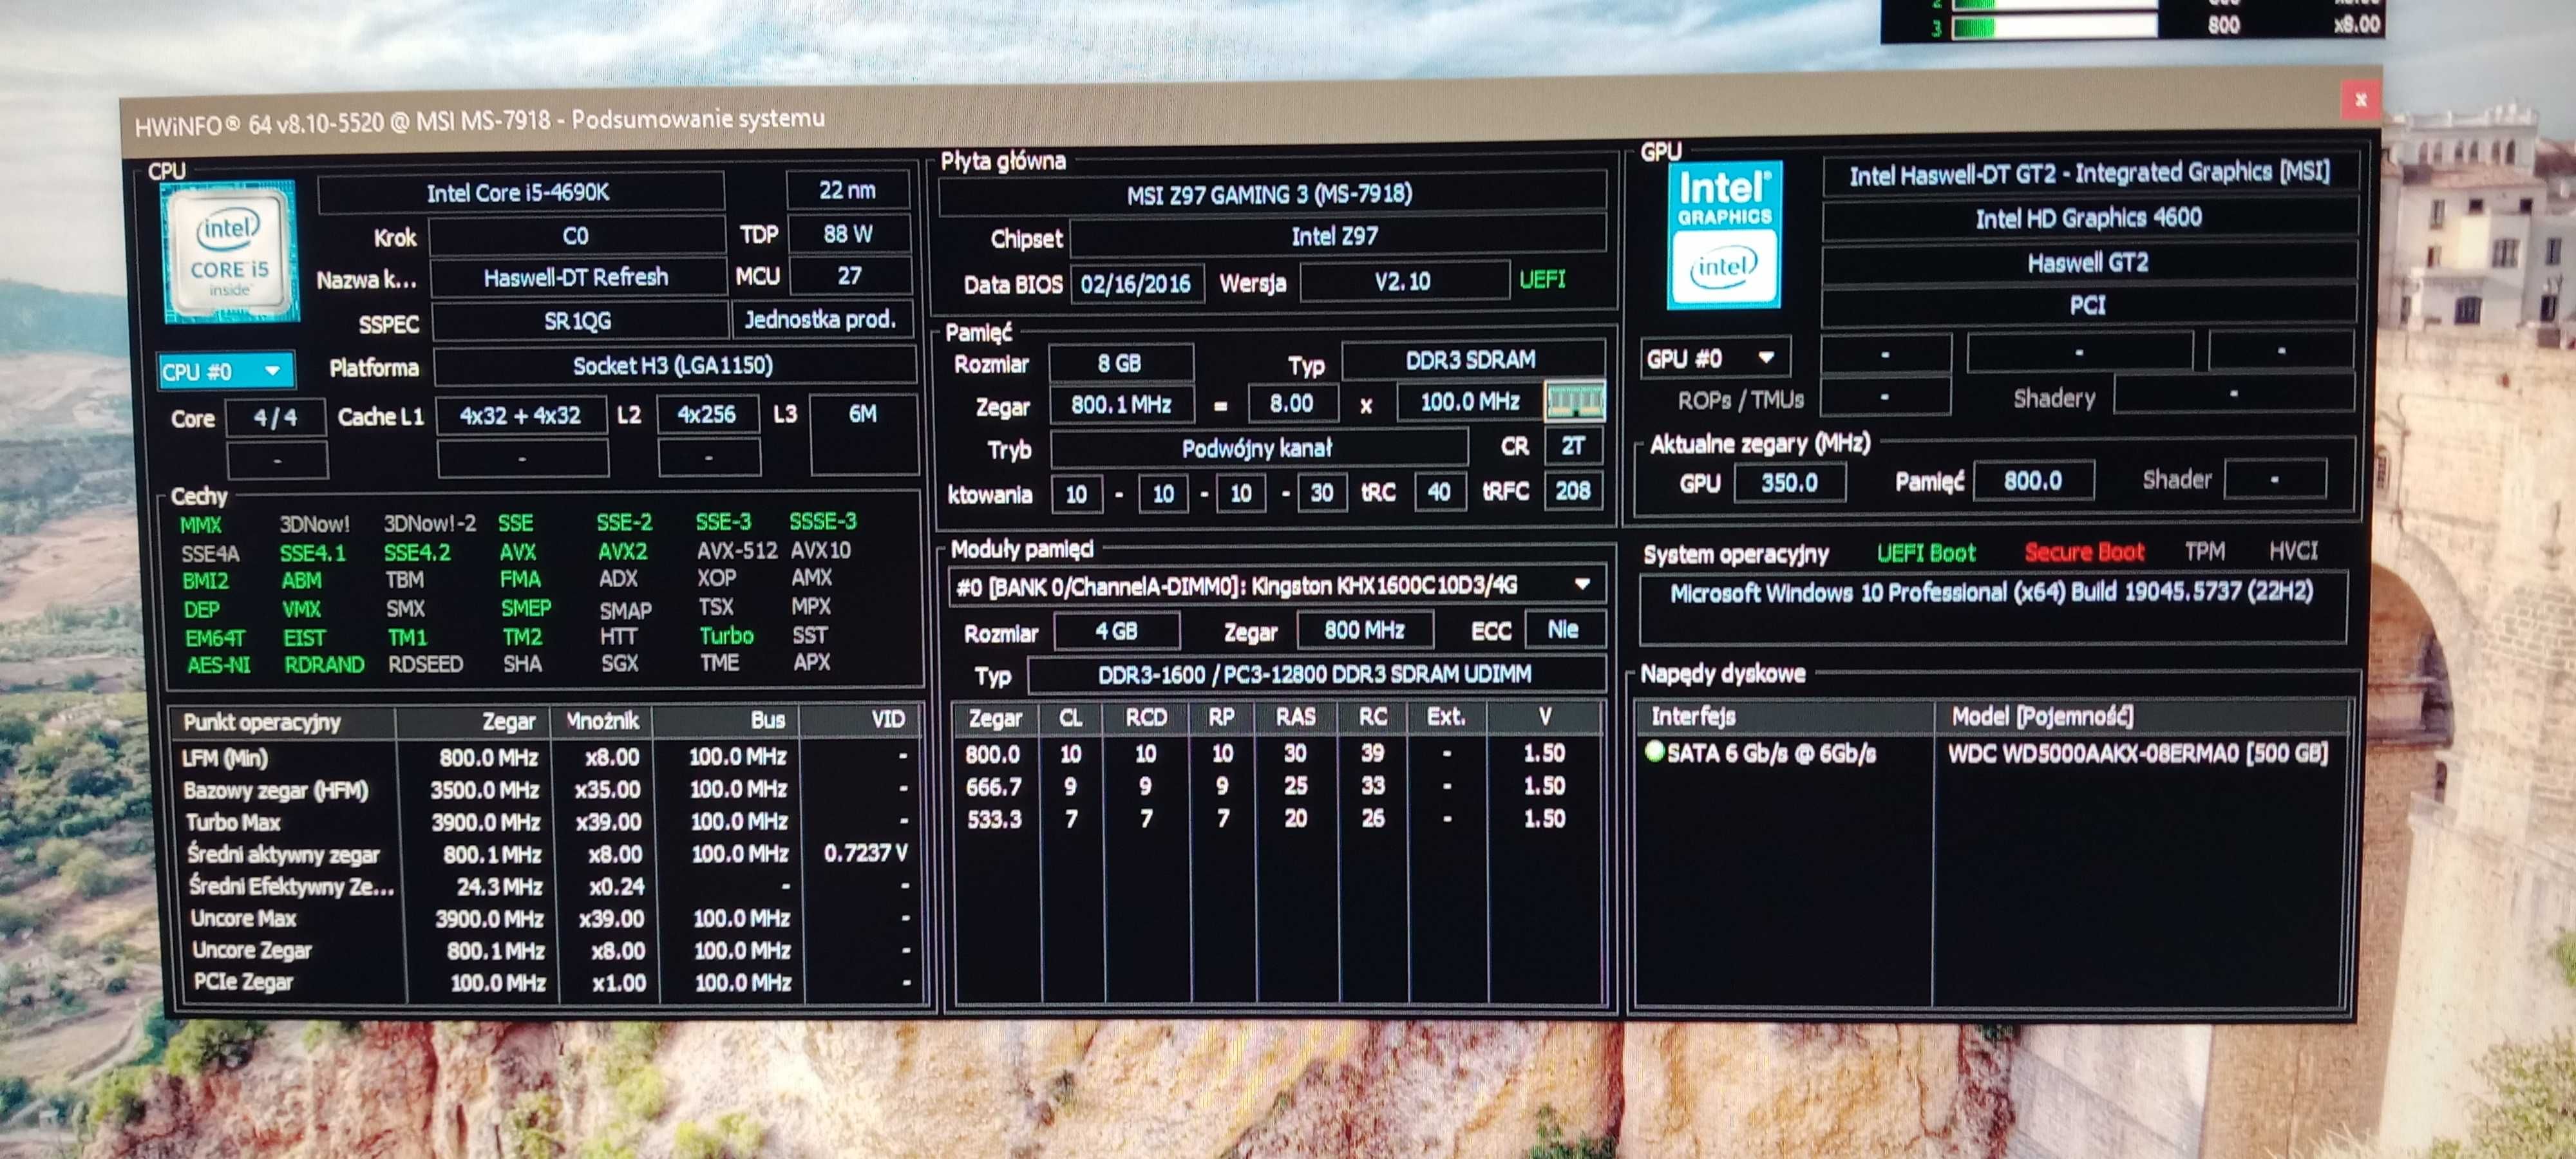
Task: Click the Intel Core i5 CPU logo
Action: (231, 251)
